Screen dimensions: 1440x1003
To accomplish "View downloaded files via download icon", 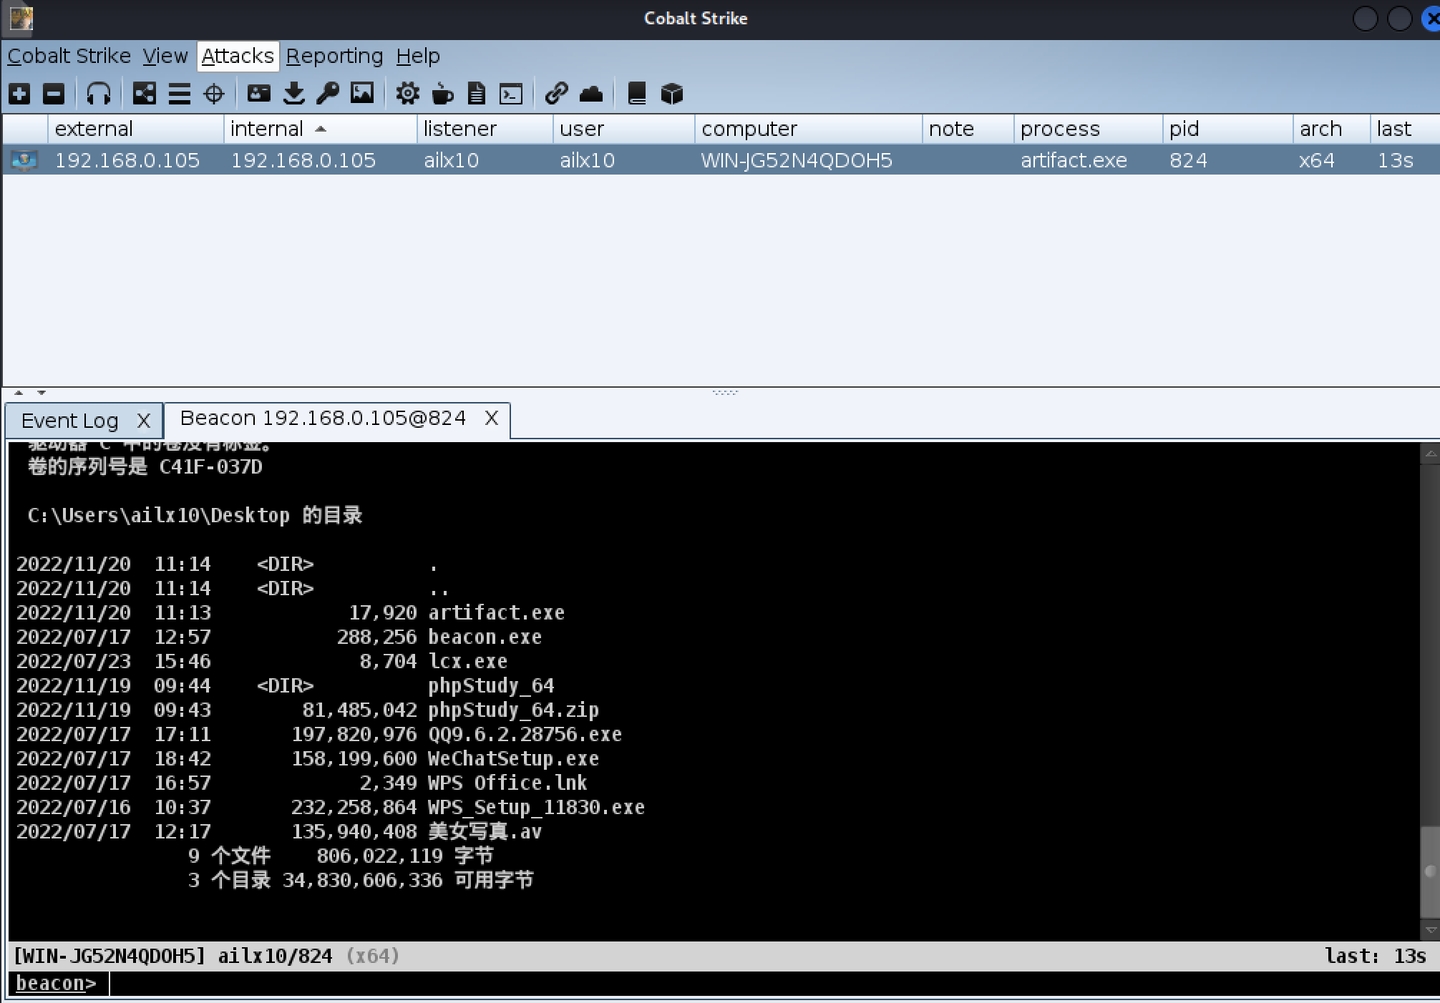I will click(x=293, y=93).
